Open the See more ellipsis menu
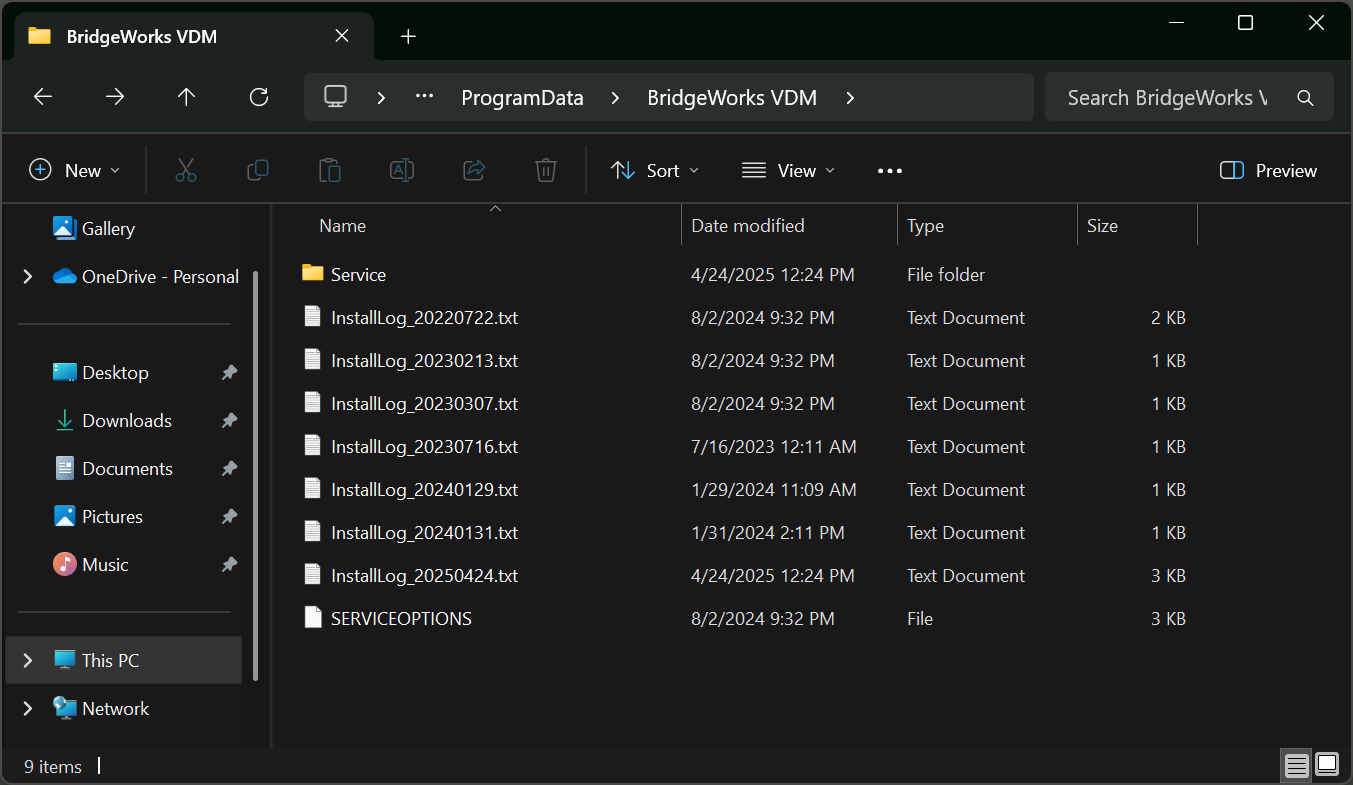Image resolution: width=1353 pixels, height=785 pixels. pos(890,171)
